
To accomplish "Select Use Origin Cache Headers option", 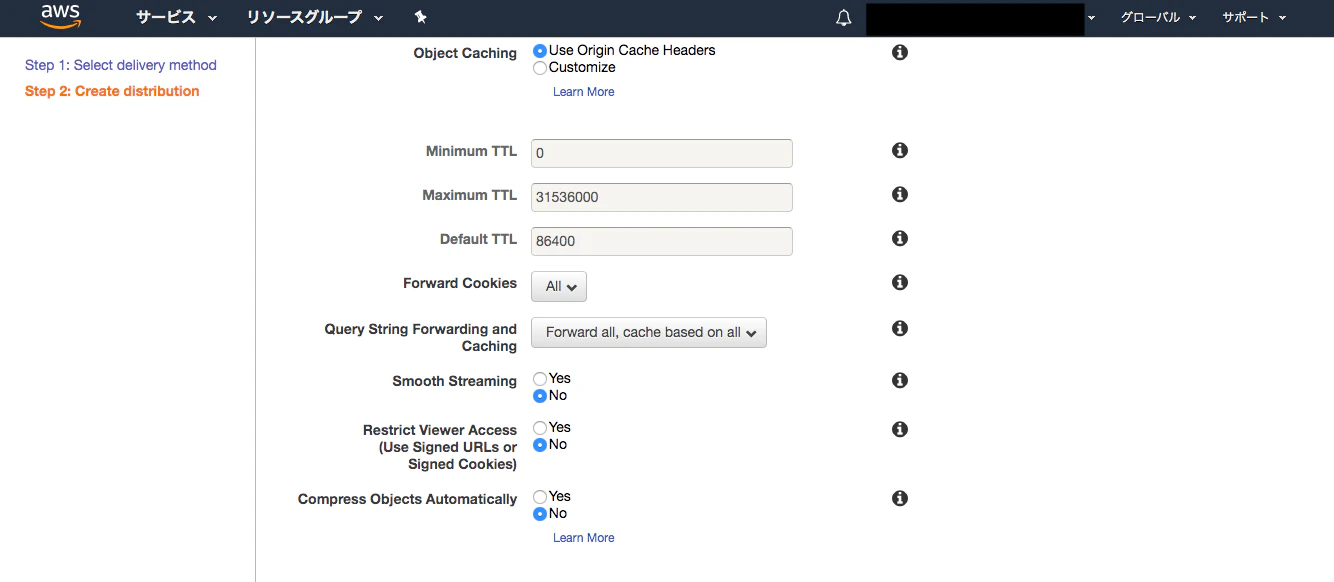I will point(540,50).
